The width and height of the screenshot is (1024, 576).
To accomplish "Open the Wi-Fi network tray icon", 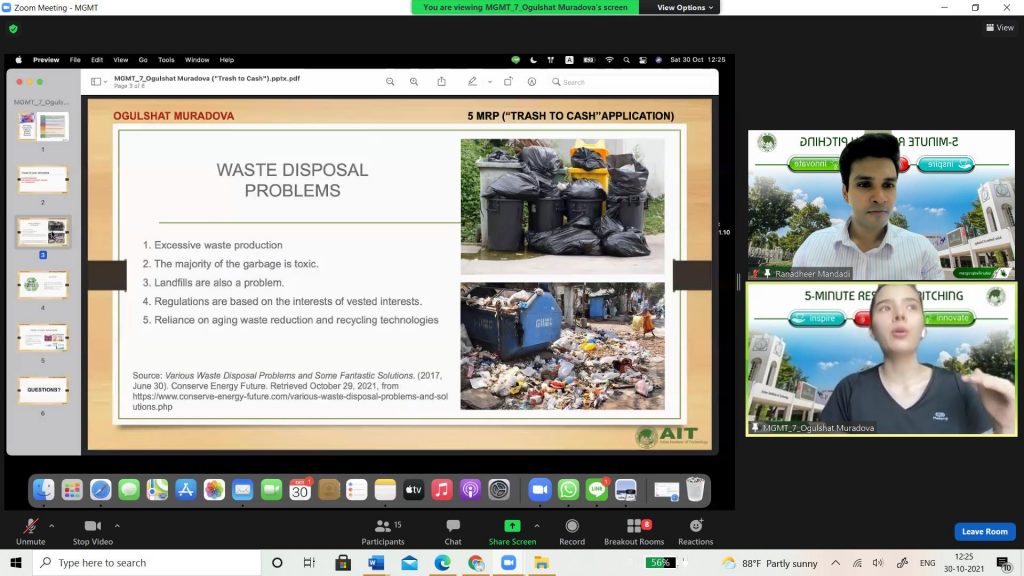I will (857, 562).
